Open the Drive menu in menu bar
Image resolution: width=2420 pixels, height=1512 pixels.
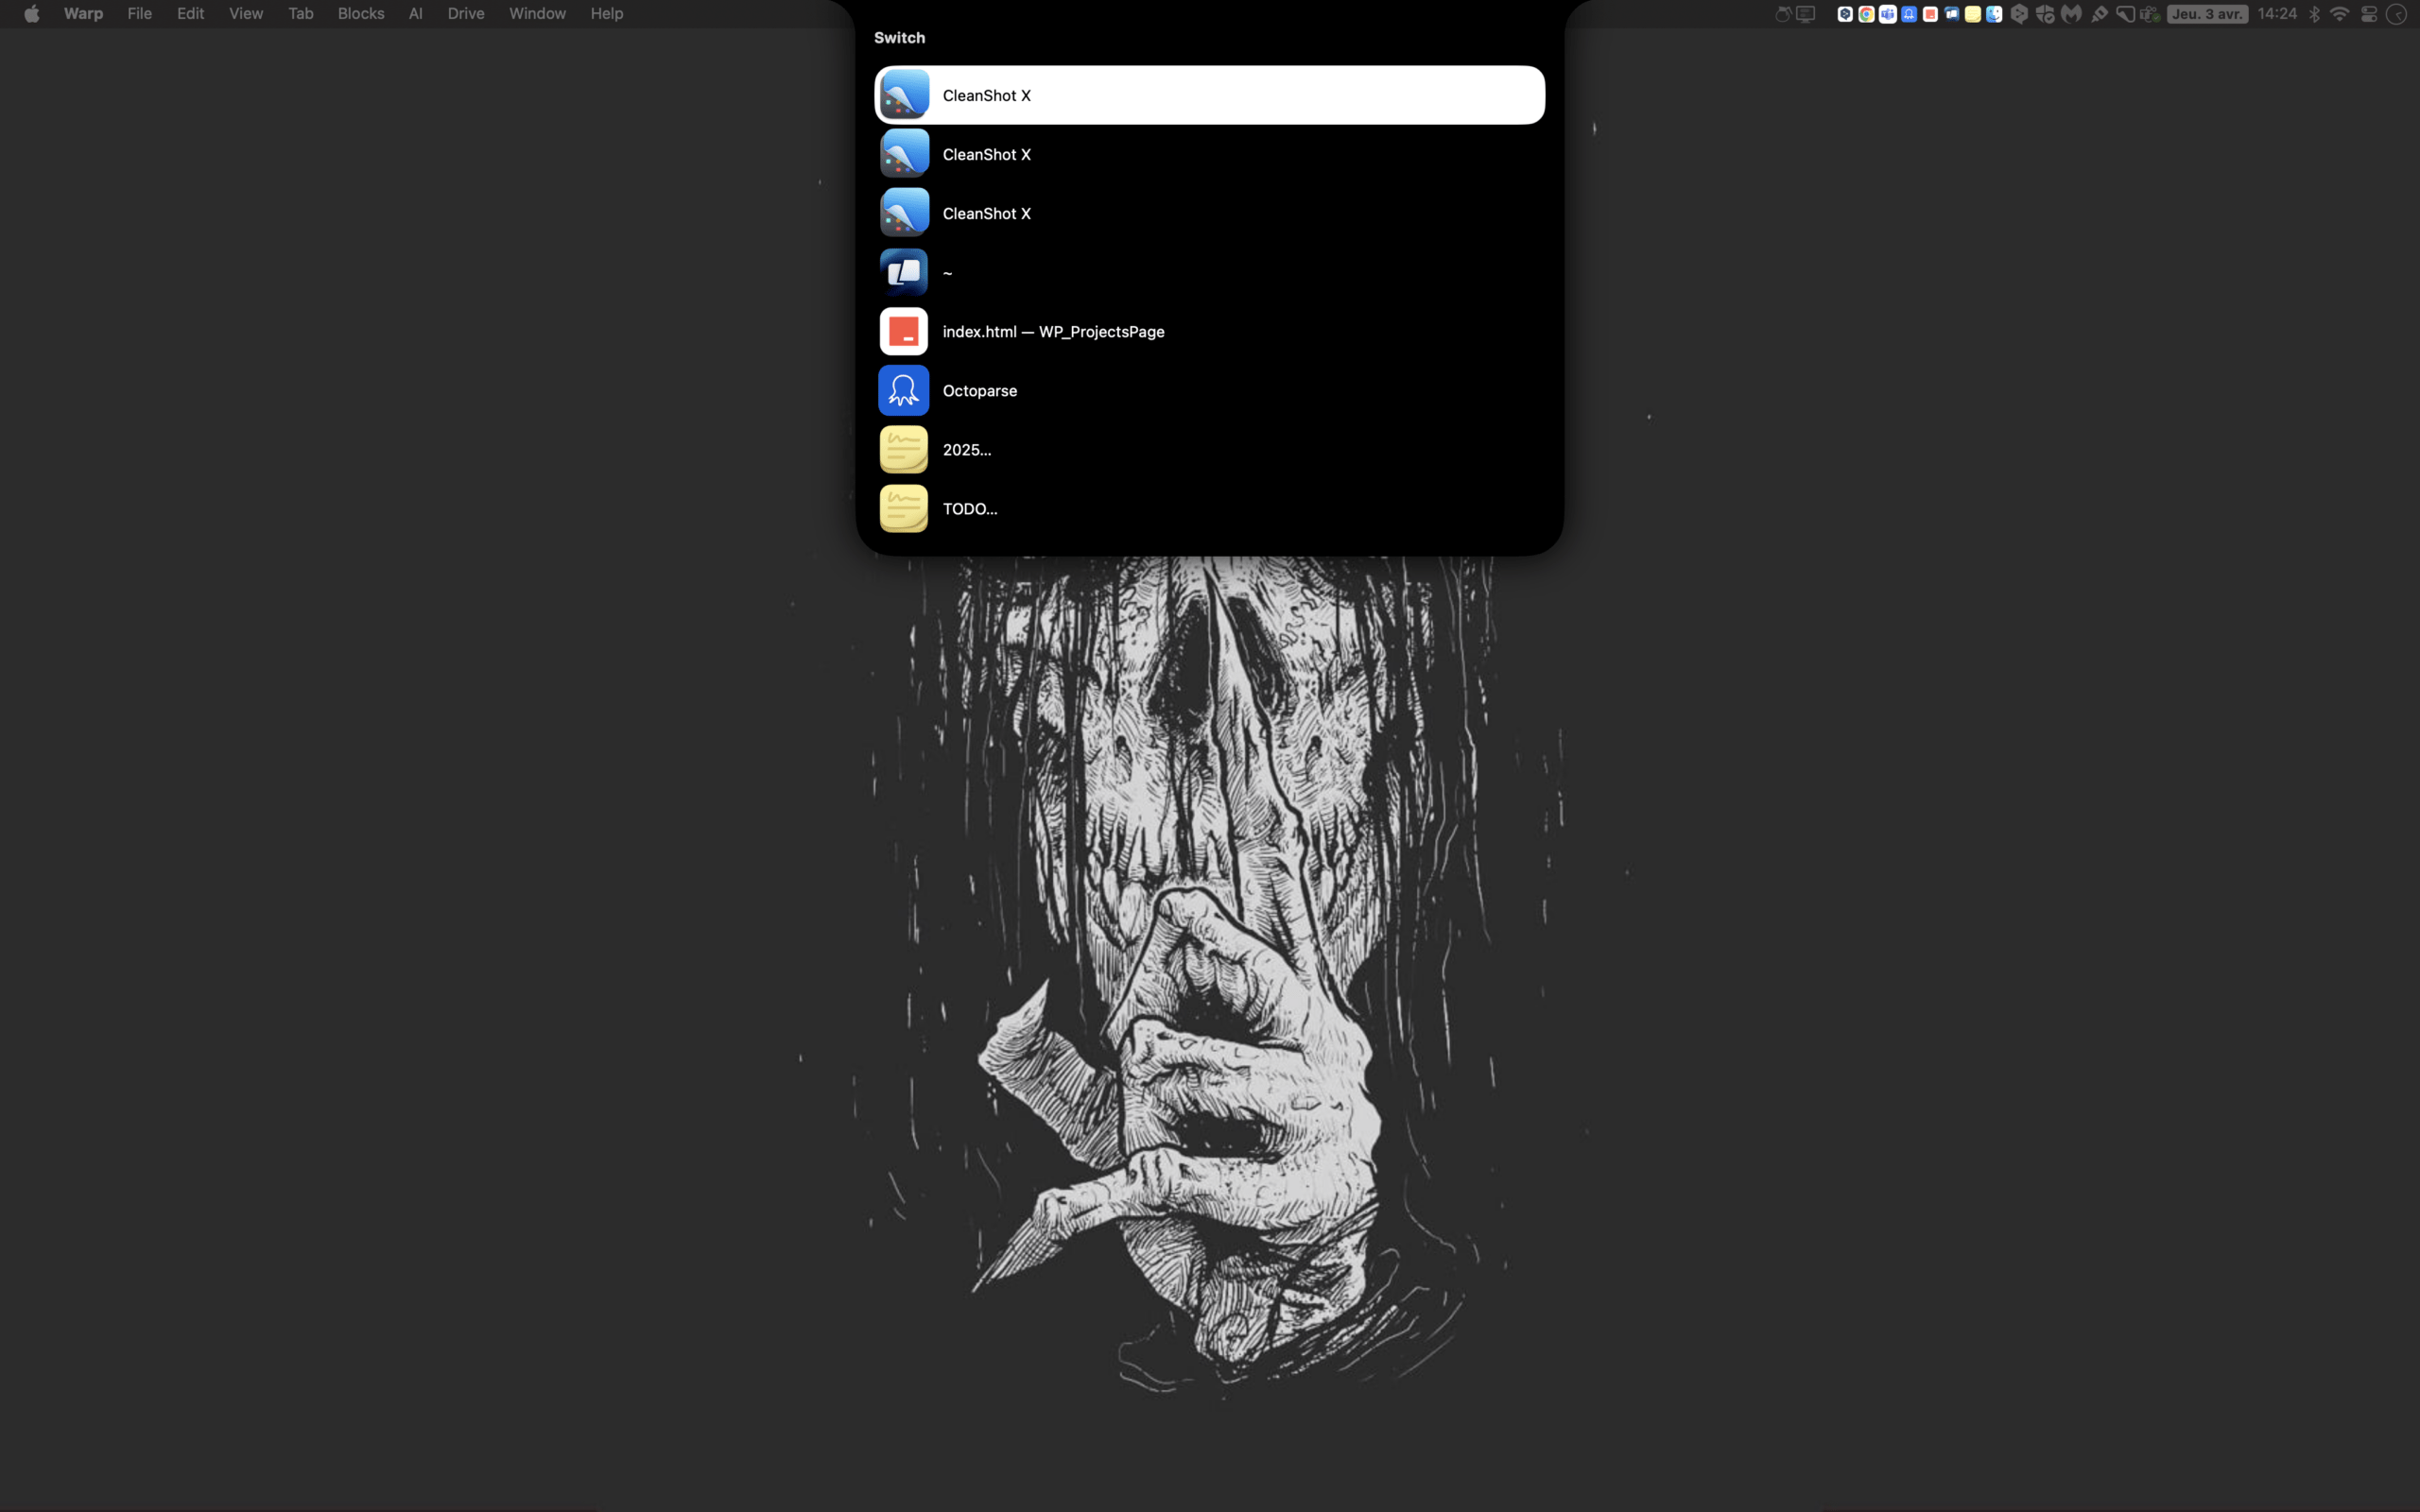[x=465, y=14]
